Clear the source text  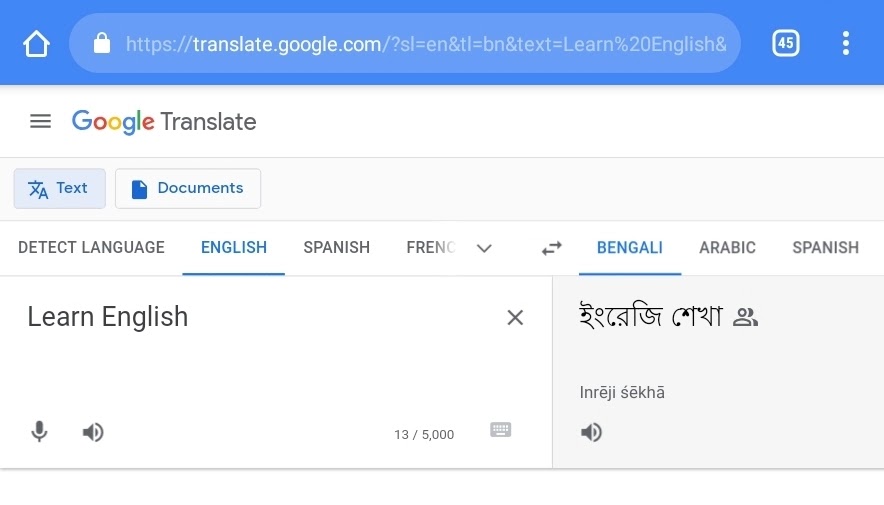tap(515, 318)
